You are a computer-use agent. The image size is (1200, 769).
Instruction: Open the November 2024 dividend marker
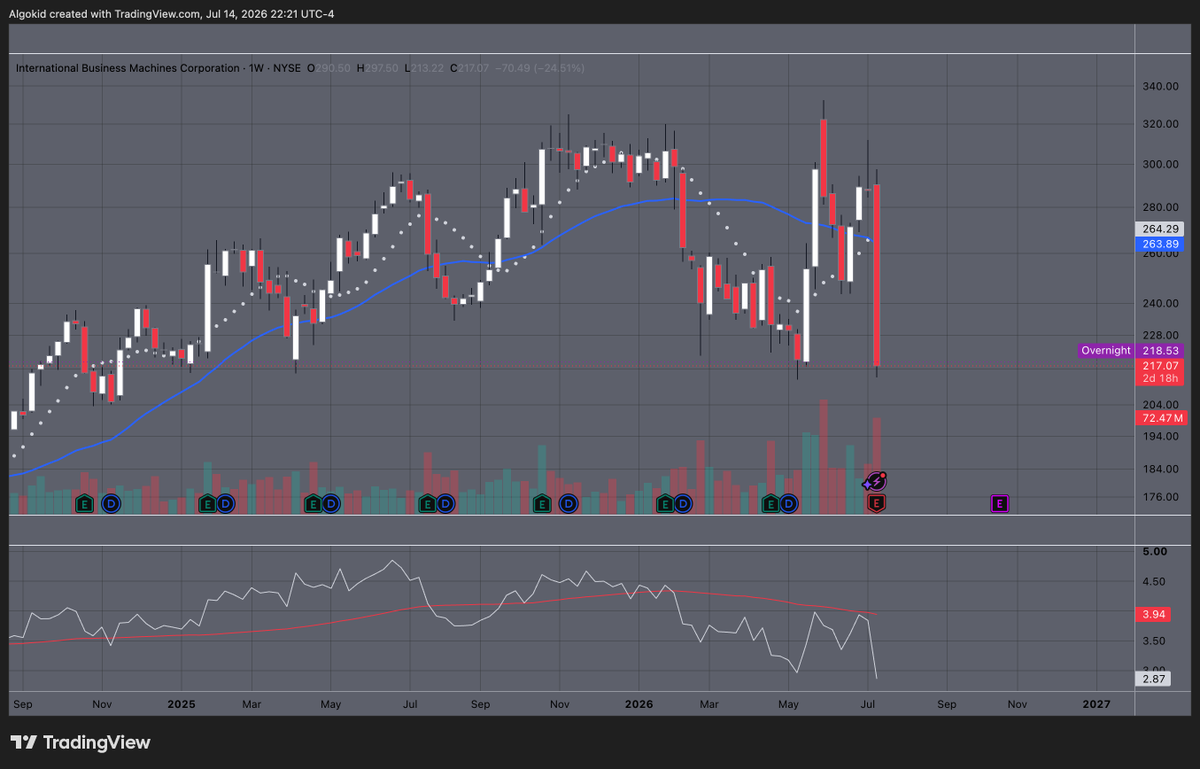coord(109,504)
